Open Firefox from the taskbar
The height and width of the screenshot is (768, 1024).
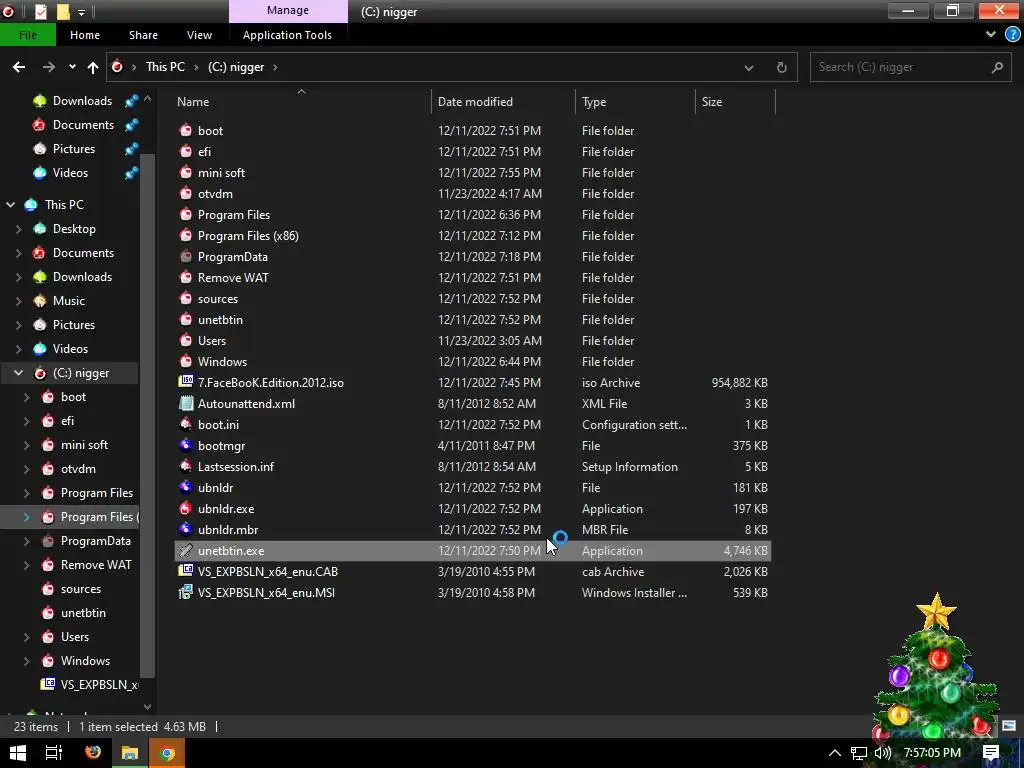coord(93,753)
